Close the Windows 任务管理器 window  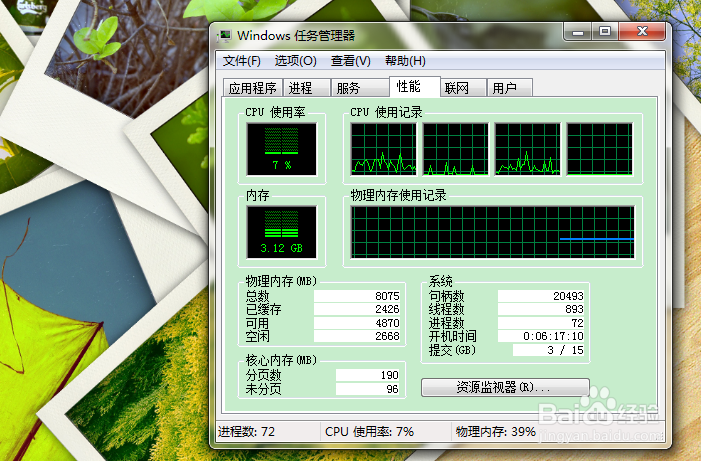(642, 32)
